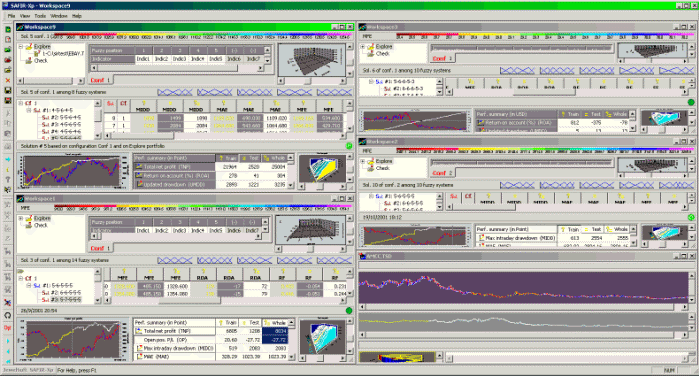
Task: Click the red 'Opt' icon in left toolbar
Action: pyautogui.click(x=8, y=327)
